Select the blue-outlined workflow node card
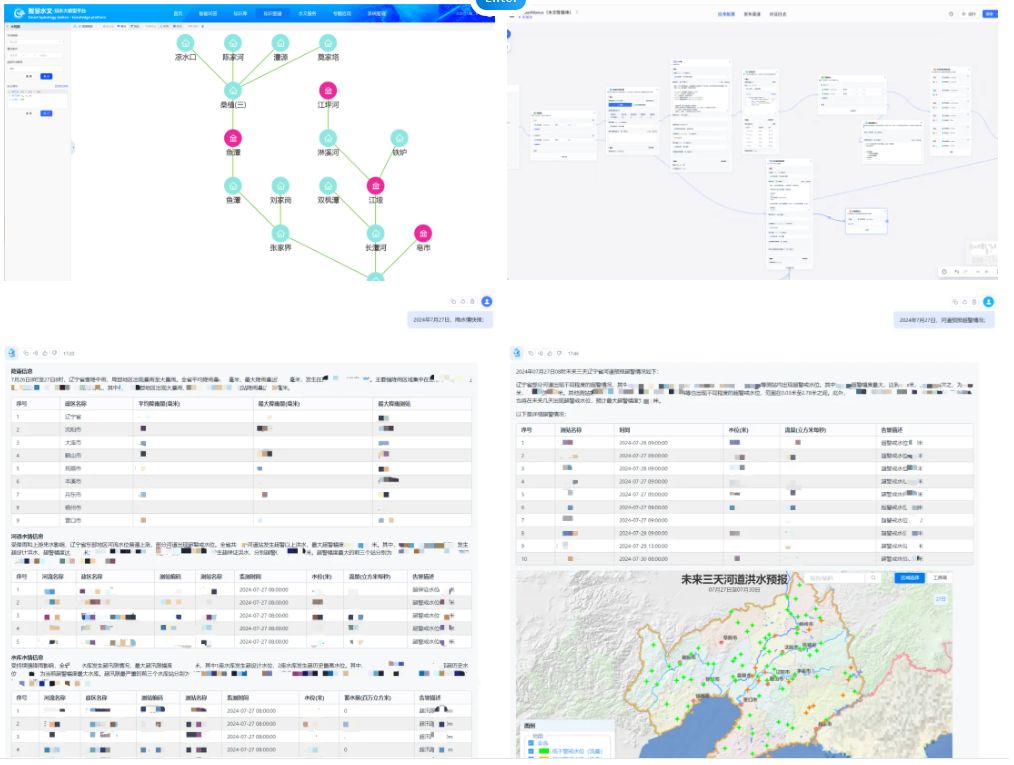The image size is (1014, 765). point(867,221)
